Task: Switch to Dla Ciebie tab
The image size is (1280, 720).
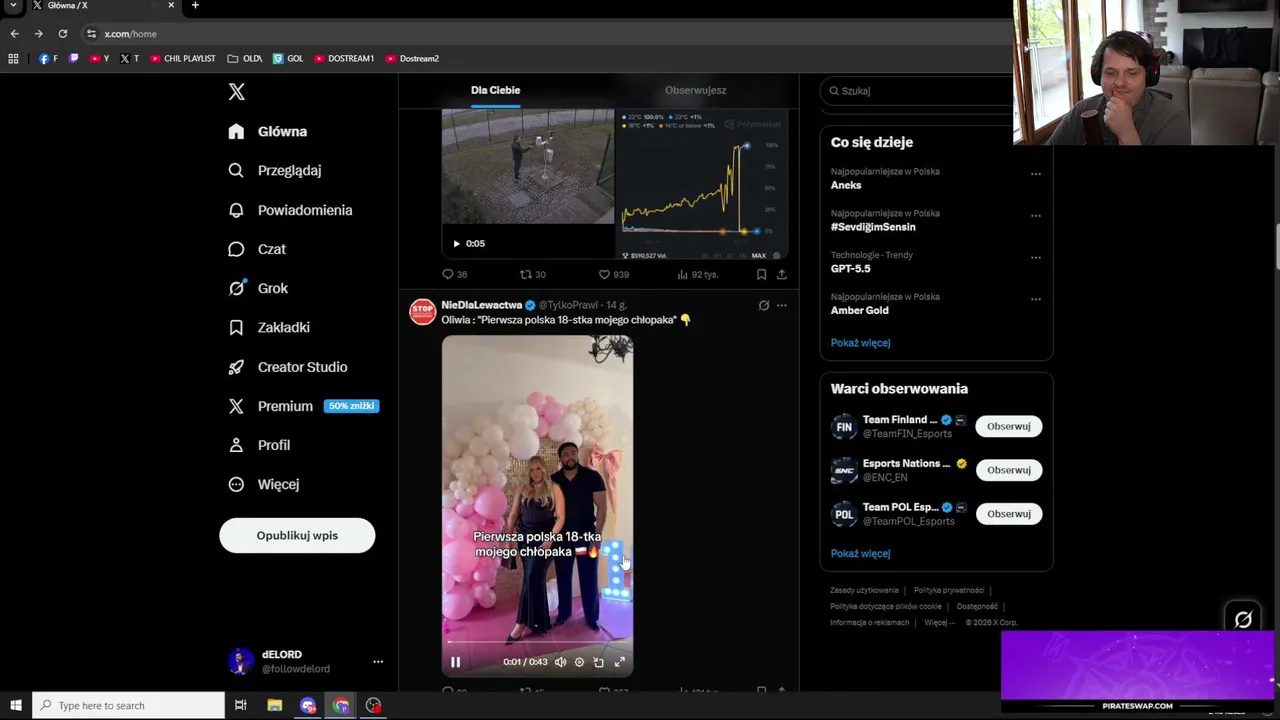Action: (496, 90)
